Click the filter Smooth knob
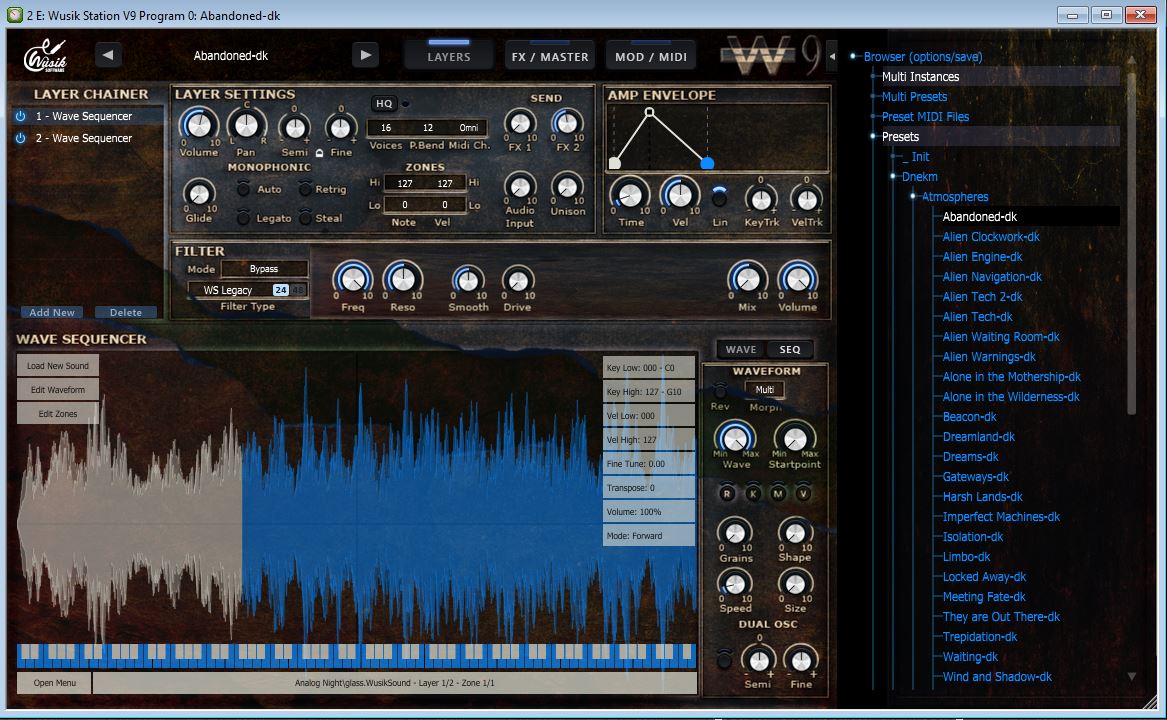The width and height of the screenshot is (1167, 720). pyautogui.click(x=467, y=281)
